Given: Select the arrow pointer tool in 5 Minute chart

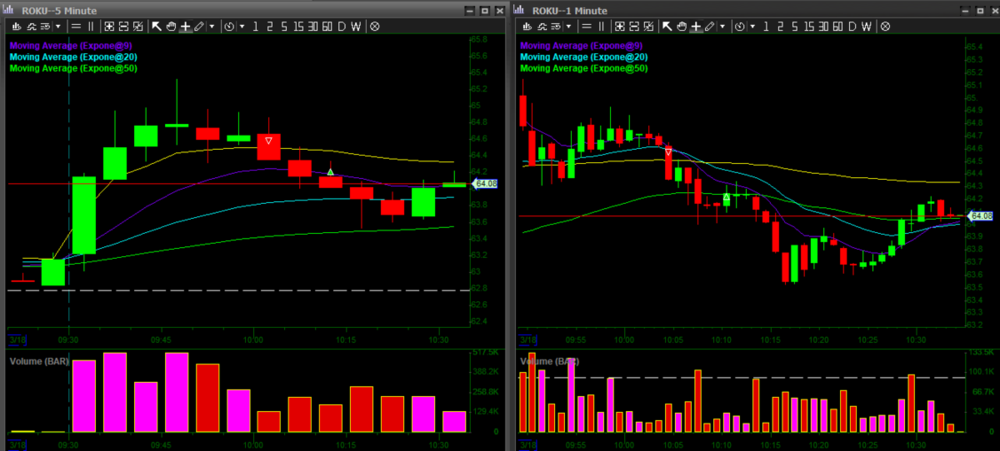Looking at the screenshot, I should point(157,26).
